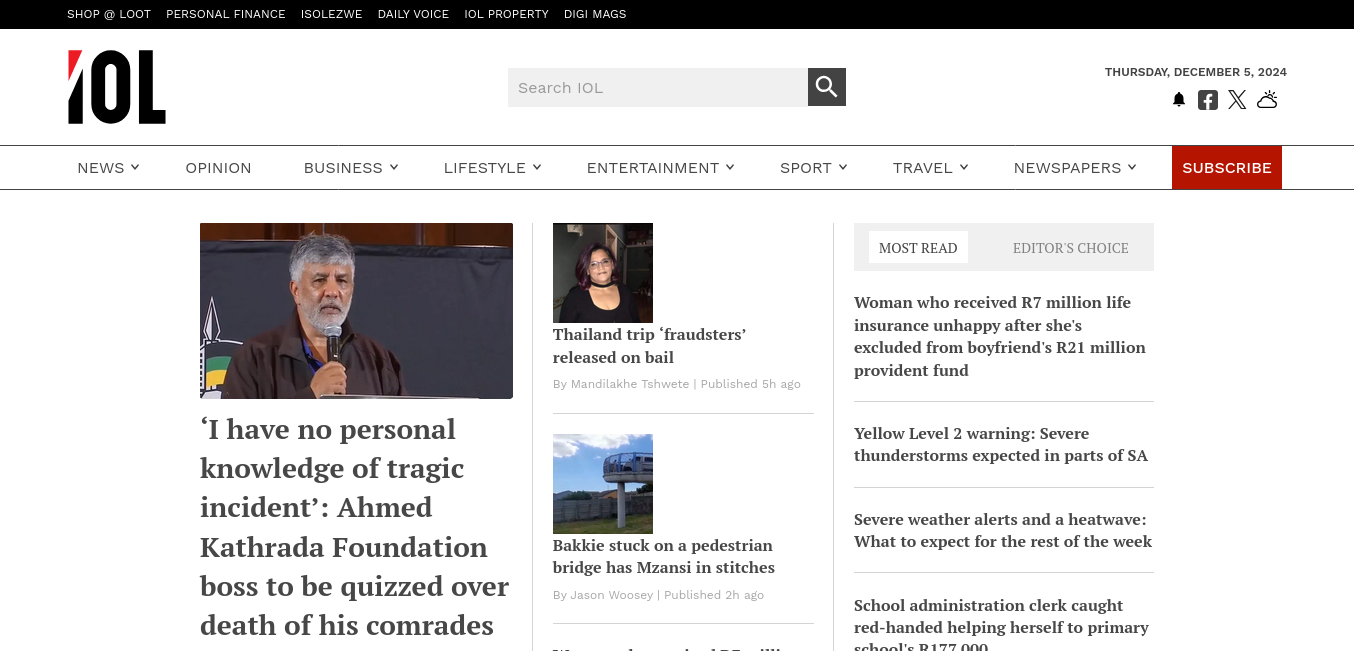Screen dimensions: 1366x651
Task: Switch to Editor's Choice tab
Action: [x=1070, y=247]
